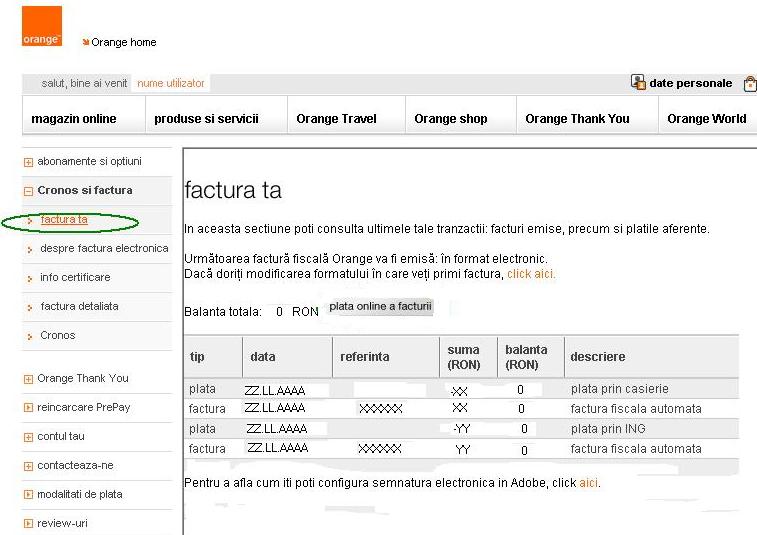Screen dimensions: 757x535
Task: Expand the contul tau plus icon
Action: tap(28, 437)
